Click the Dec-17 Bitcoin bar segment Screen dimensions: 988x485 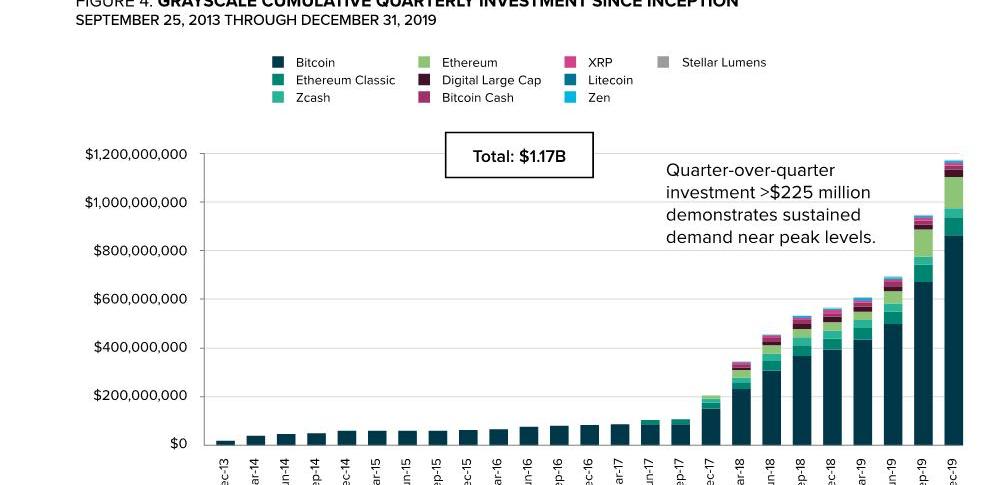click(x=711, y=427)
